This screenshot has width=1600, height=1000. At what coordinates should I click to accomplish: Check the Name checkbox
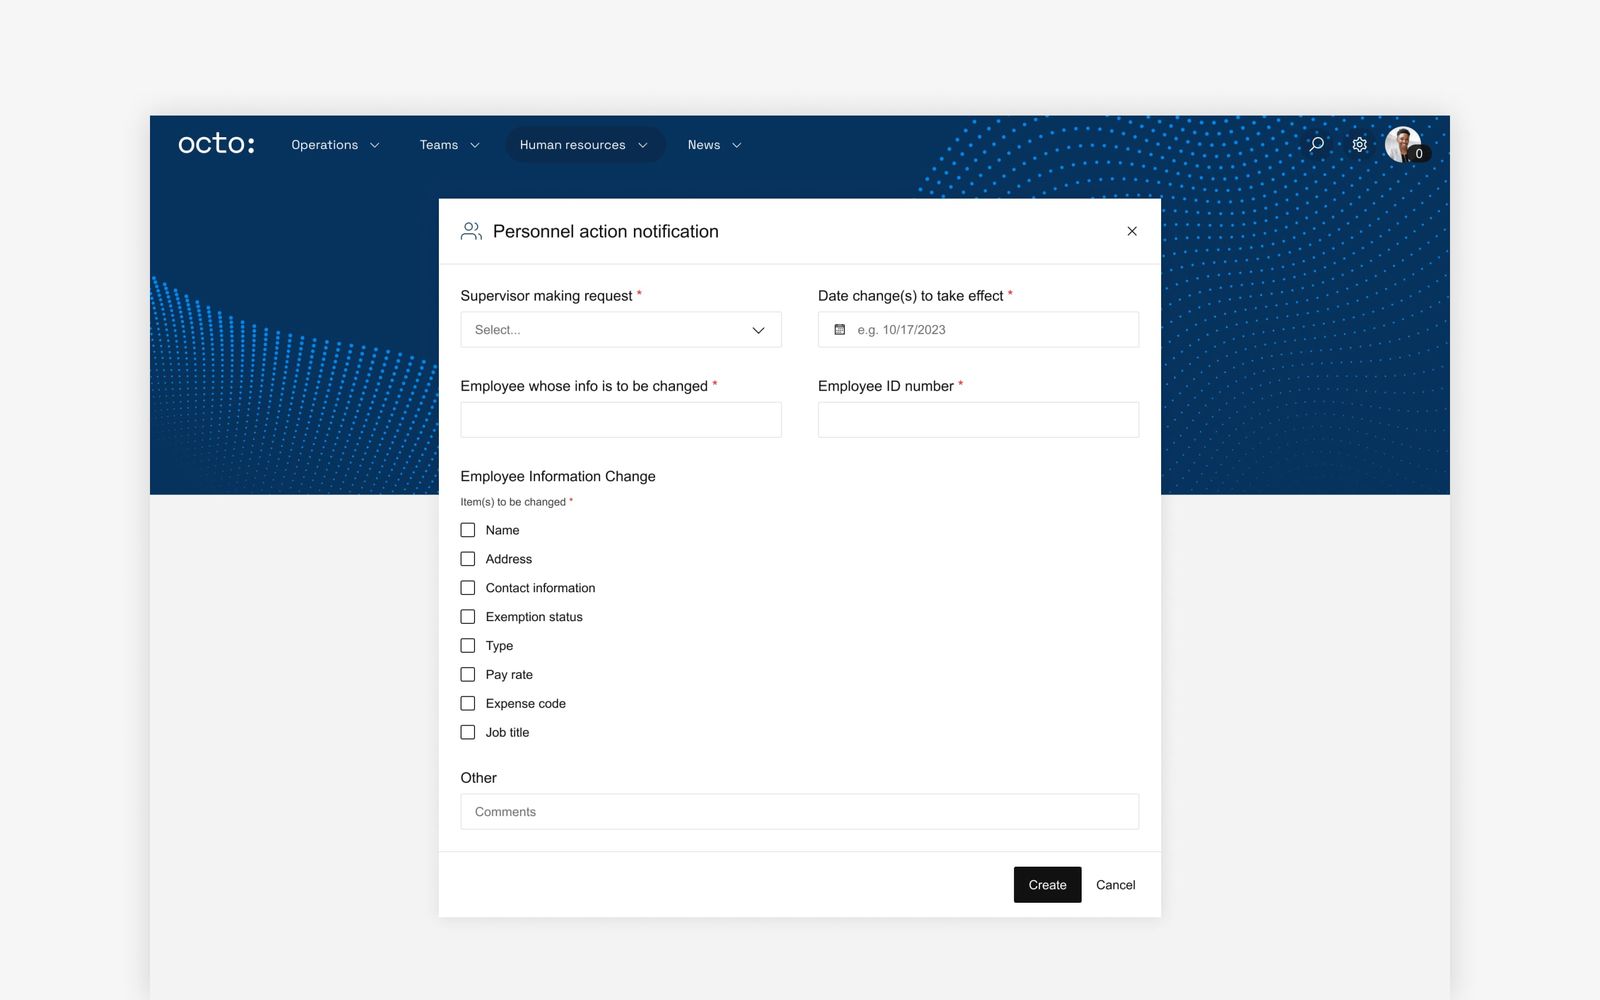tap(467, 530)
